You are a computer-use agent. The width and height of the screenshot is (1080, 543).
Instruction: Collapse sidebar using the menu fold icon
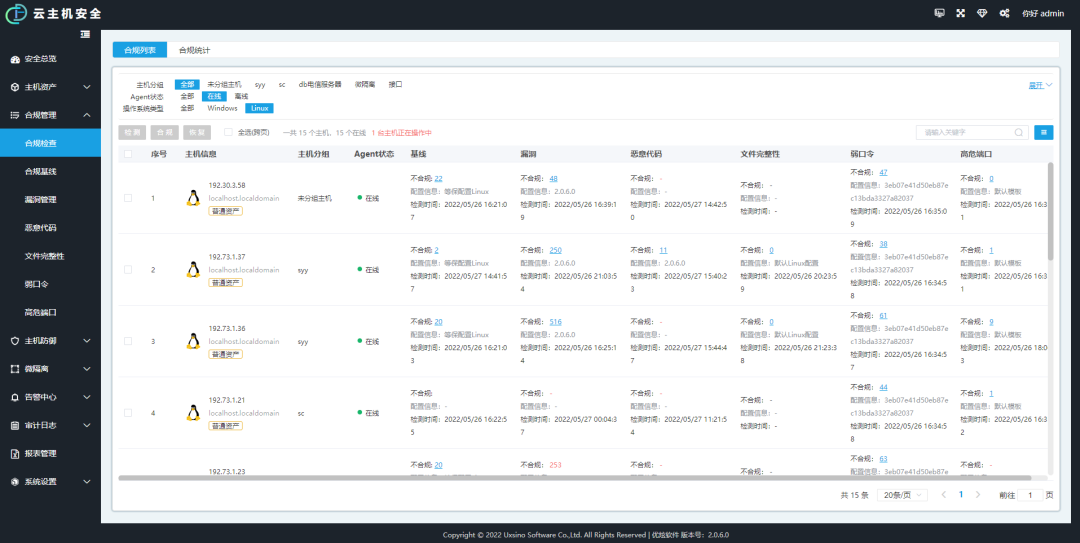(x=85, y=35)
